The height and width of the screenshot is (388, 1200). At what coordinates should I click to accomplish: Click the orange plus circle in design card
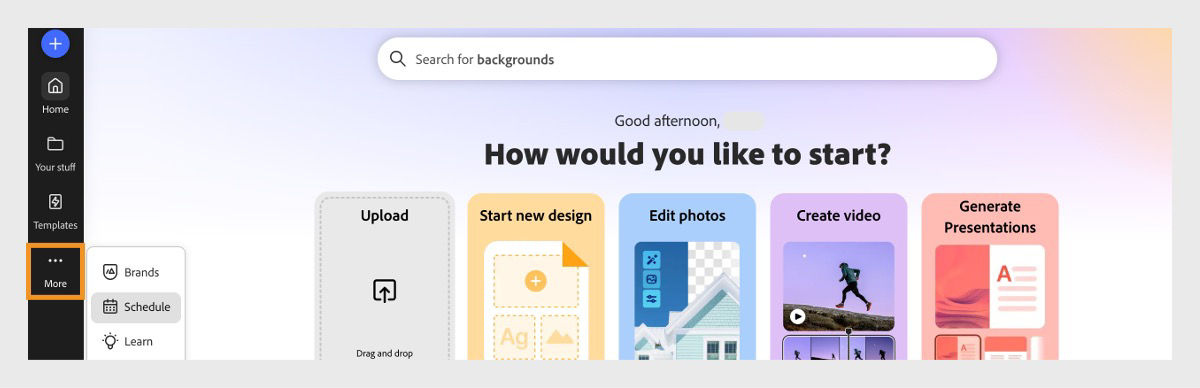pyautogui.click(x=536, y=281)
